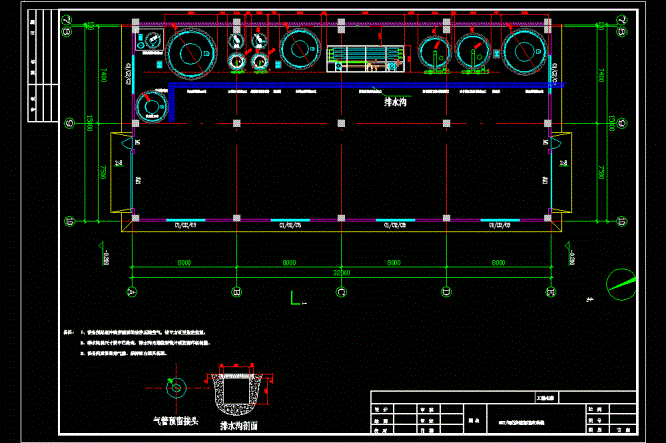Image resolution: width=666 pixels, height=443 pixels.
Task: Click grid axis bubble B at the bottom
Action: click(237, 292)
